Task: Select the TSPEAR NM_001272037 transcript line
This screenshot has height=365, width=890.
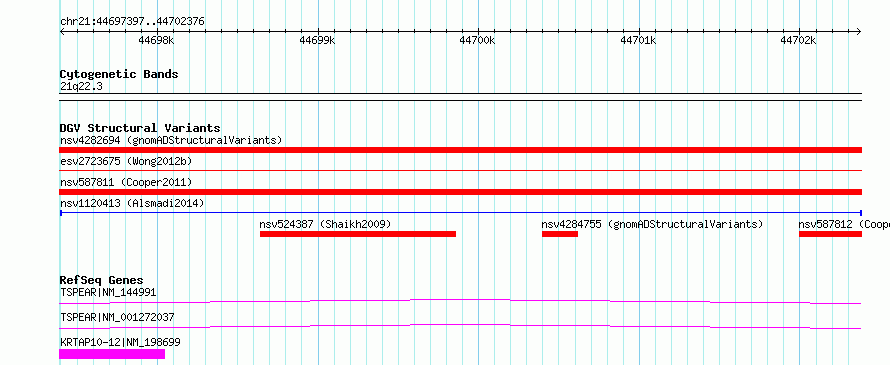Action: pos(460,326)
